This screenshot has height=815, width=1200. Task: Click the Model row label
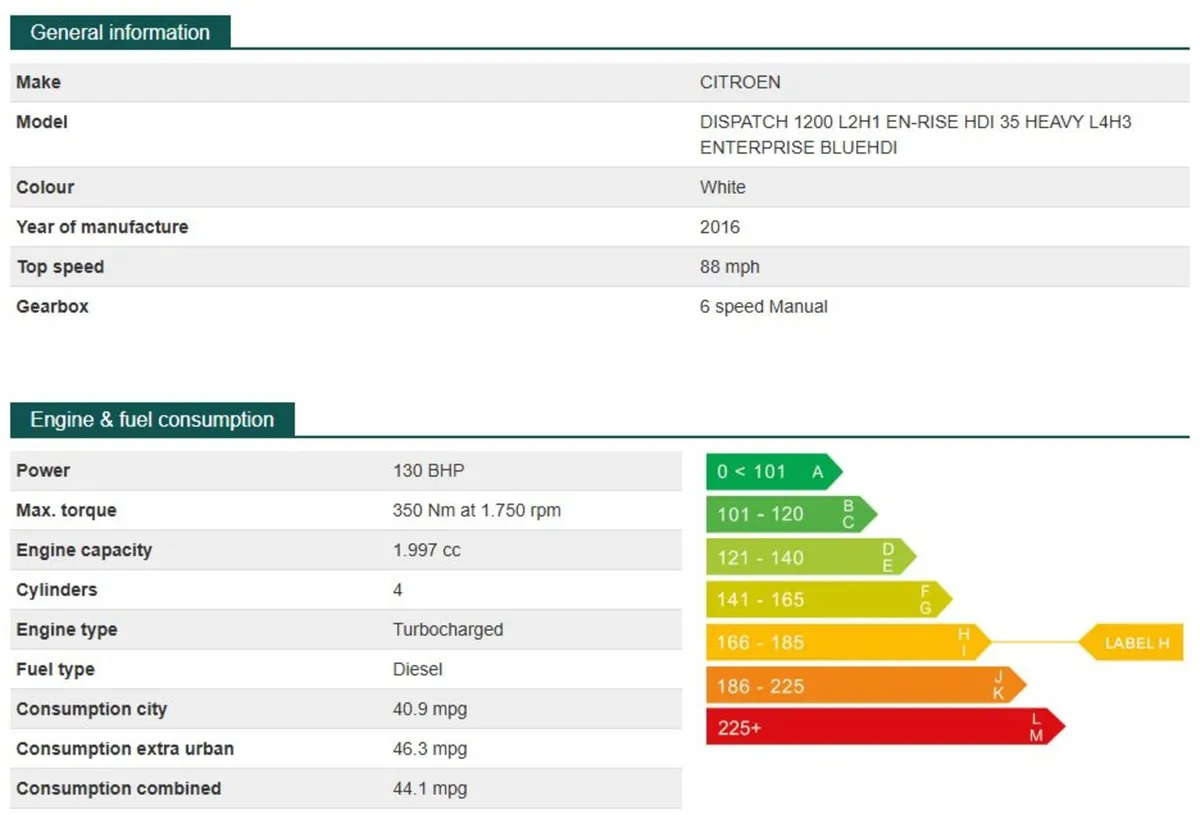(42, 122)
